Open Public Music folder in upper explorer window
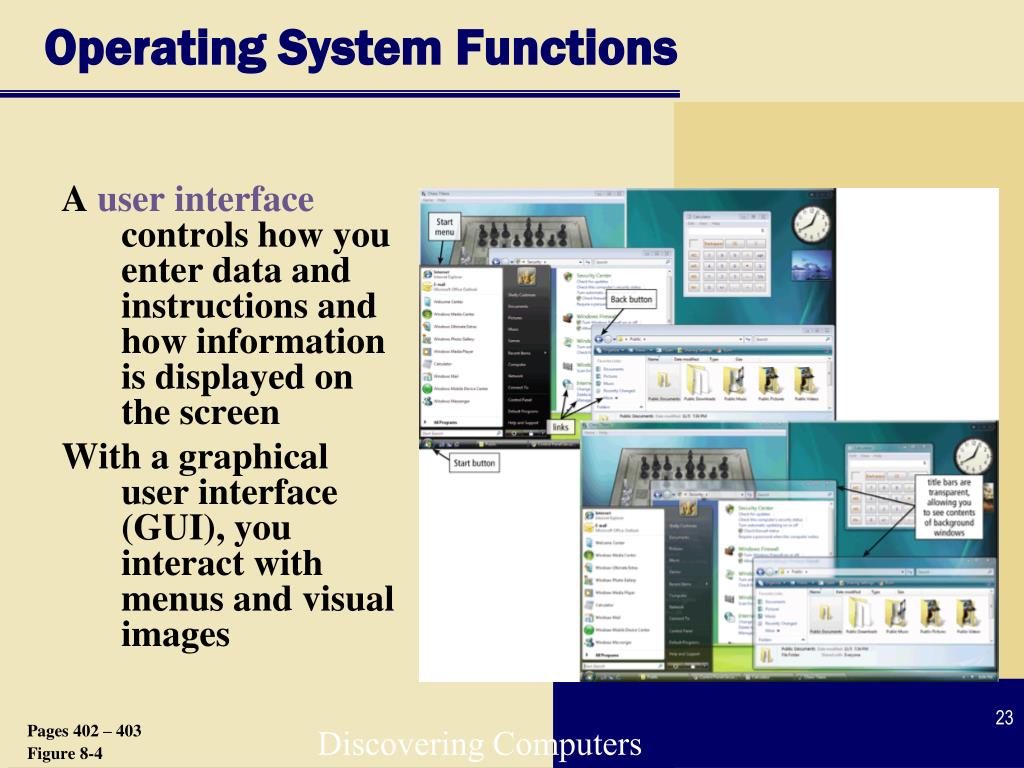Image resolution: width=1024 pixels, height=768 pixels. 735,383
